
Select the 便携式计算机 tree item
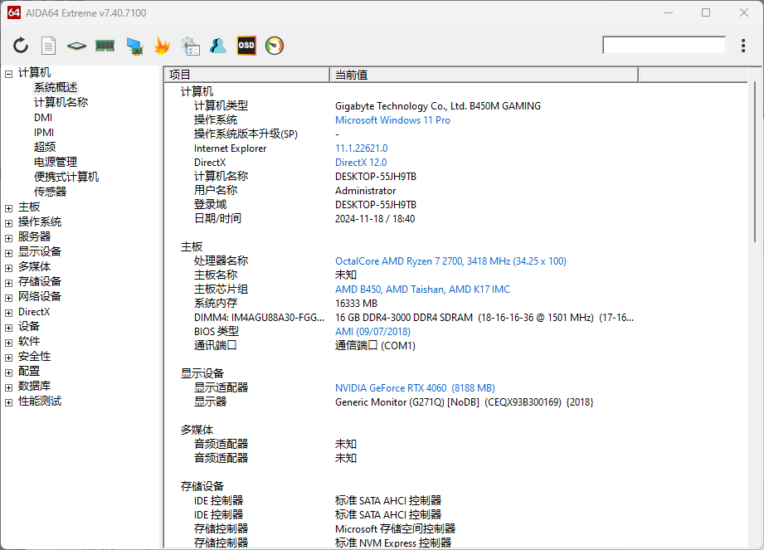[66, 177]
